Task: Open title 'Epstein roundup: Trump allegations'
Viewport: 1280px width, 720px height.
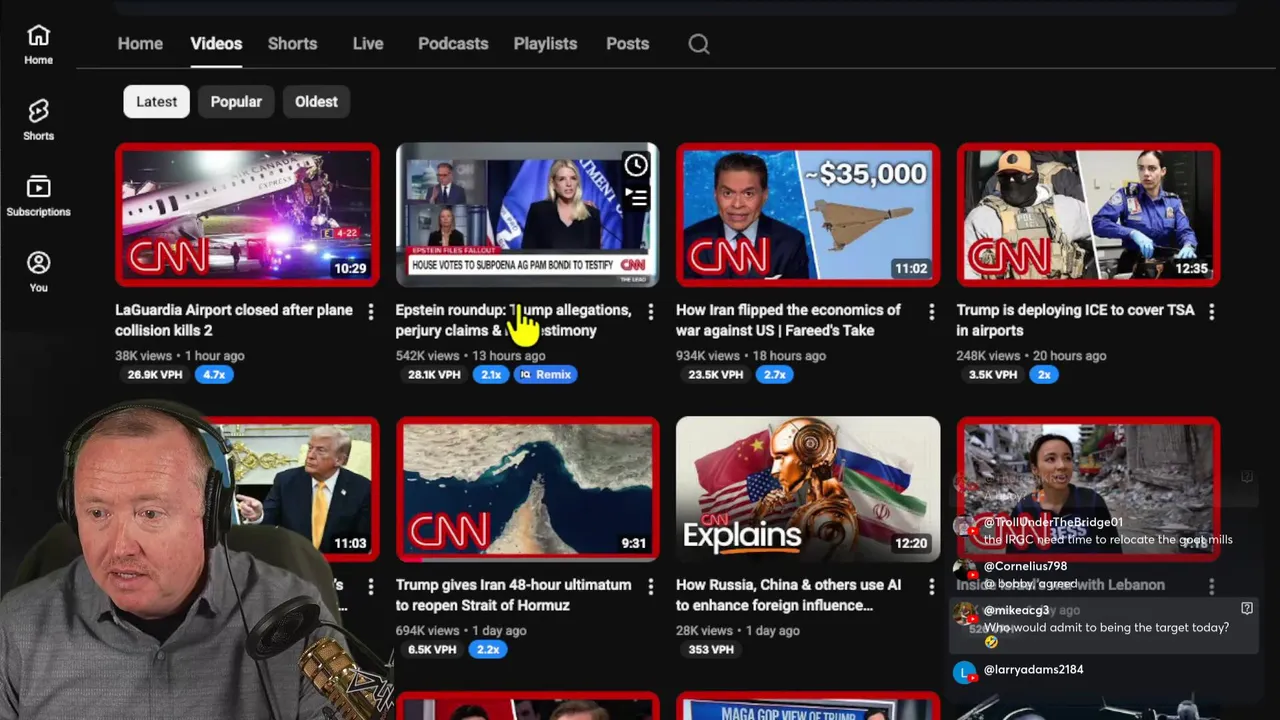Action: point(513,320)
